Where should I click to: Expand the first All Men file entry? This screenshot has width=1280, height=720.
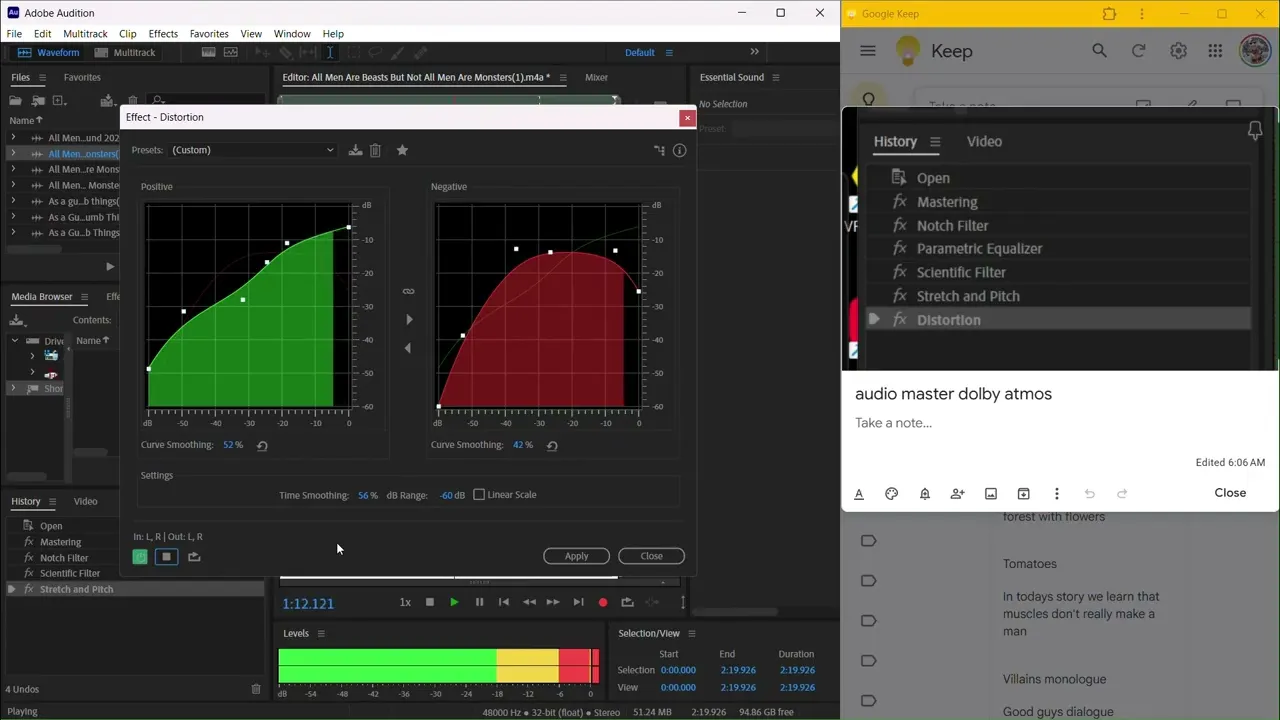tap(13, 138)
